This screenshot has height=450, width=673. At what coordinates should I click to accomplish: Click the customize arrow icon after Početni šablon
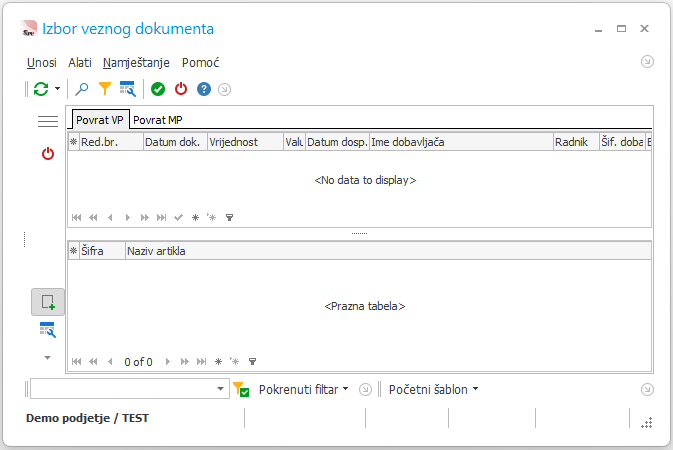coord(647,389)
